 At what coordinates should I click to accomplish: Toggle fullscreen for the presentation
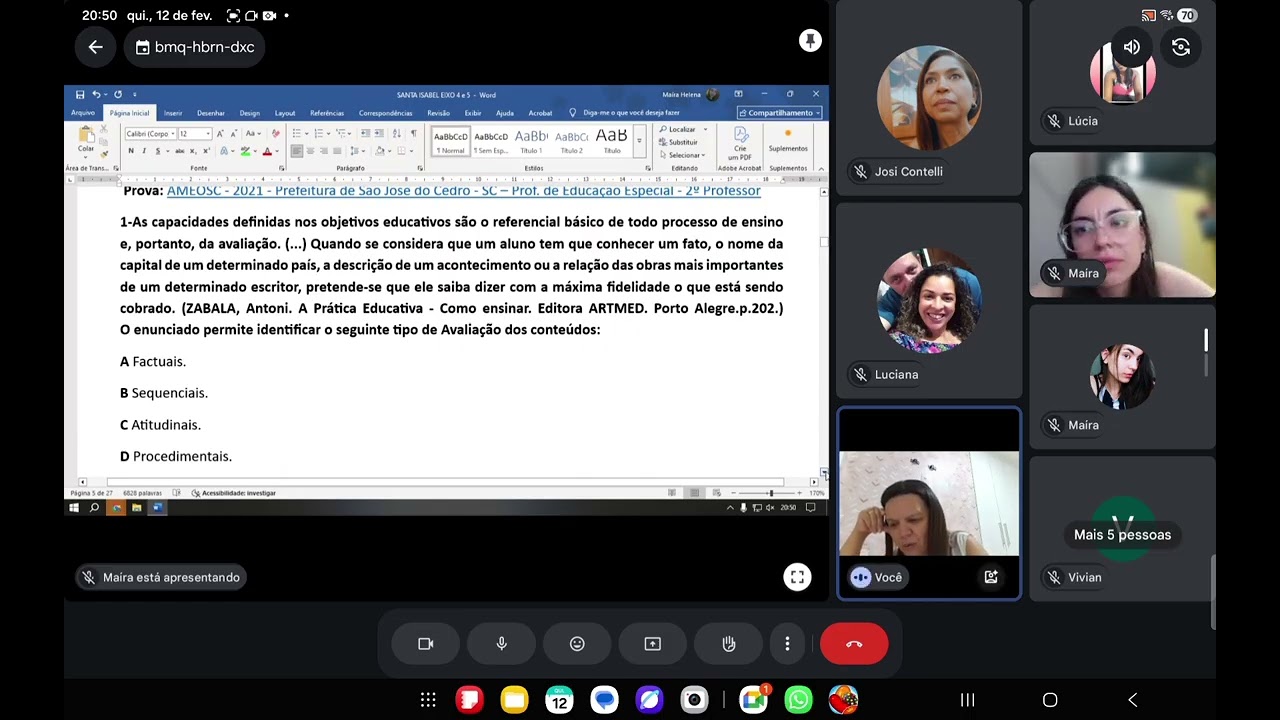[x=797, y=577]
